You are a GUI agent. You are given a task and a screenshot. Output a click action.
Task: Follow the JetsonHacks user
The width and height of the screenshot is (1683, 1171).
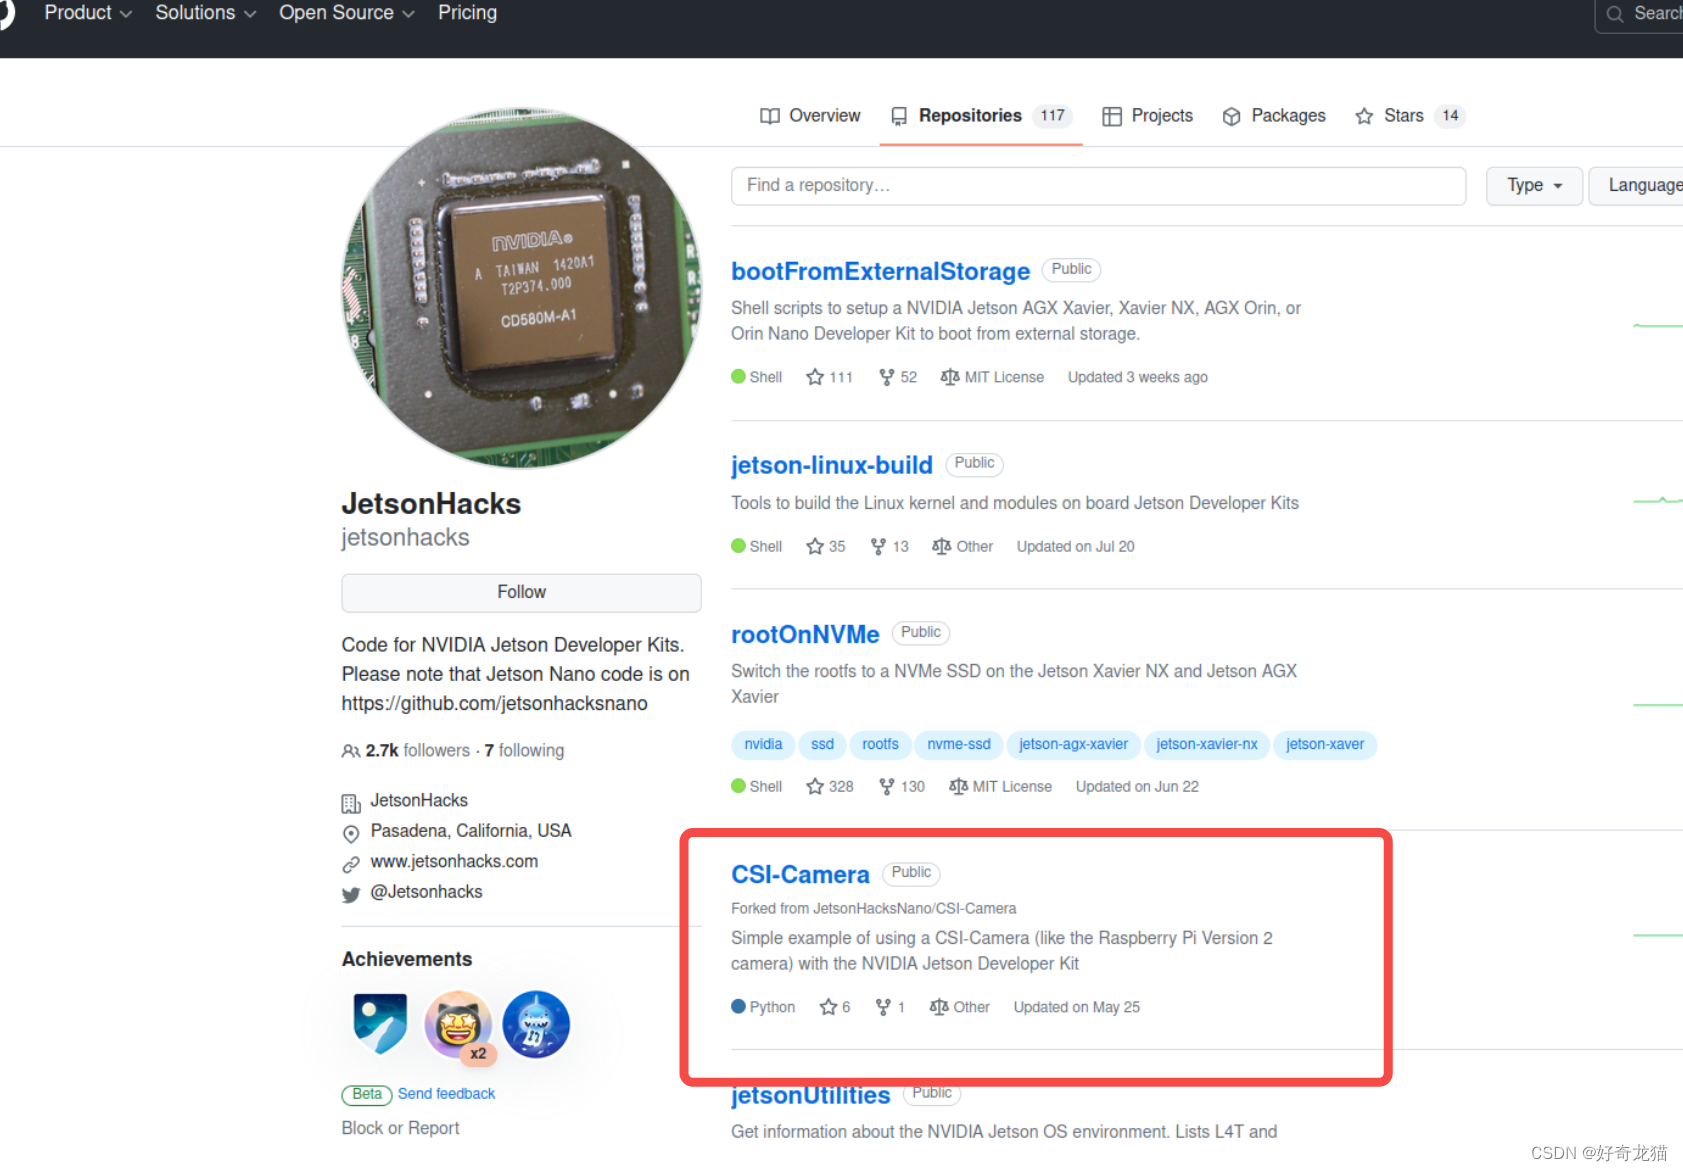[521, 592]
